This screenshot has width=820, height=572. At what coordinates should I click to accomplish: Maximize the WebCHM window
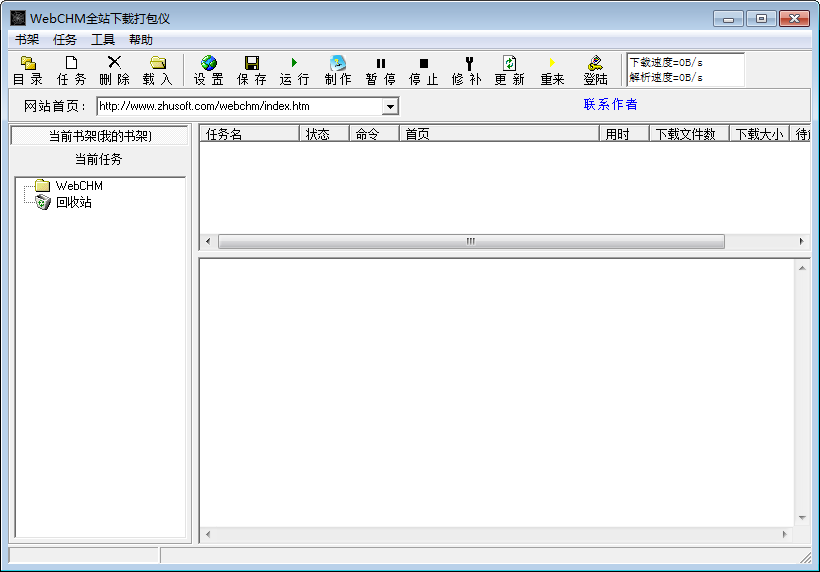pyautogui.click(x=761, y=19)
